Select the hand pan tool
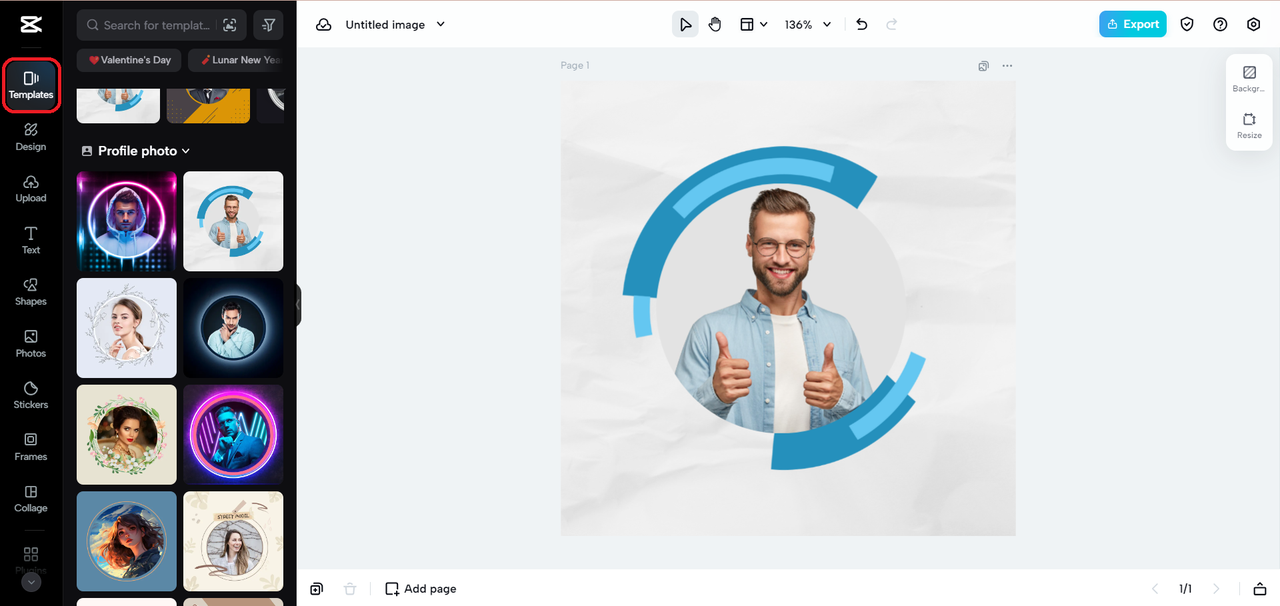This screenshot has height=606, width=1280. (x=715, y=24)
